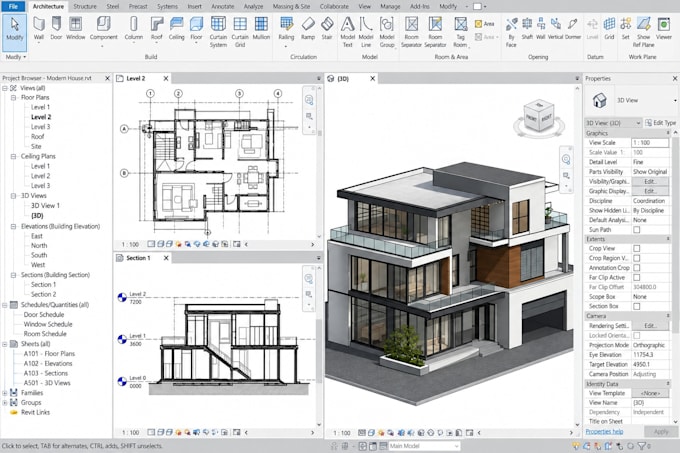The image size is (680, 453).
Task: Select the Railing tool
Action: [286, 29]
